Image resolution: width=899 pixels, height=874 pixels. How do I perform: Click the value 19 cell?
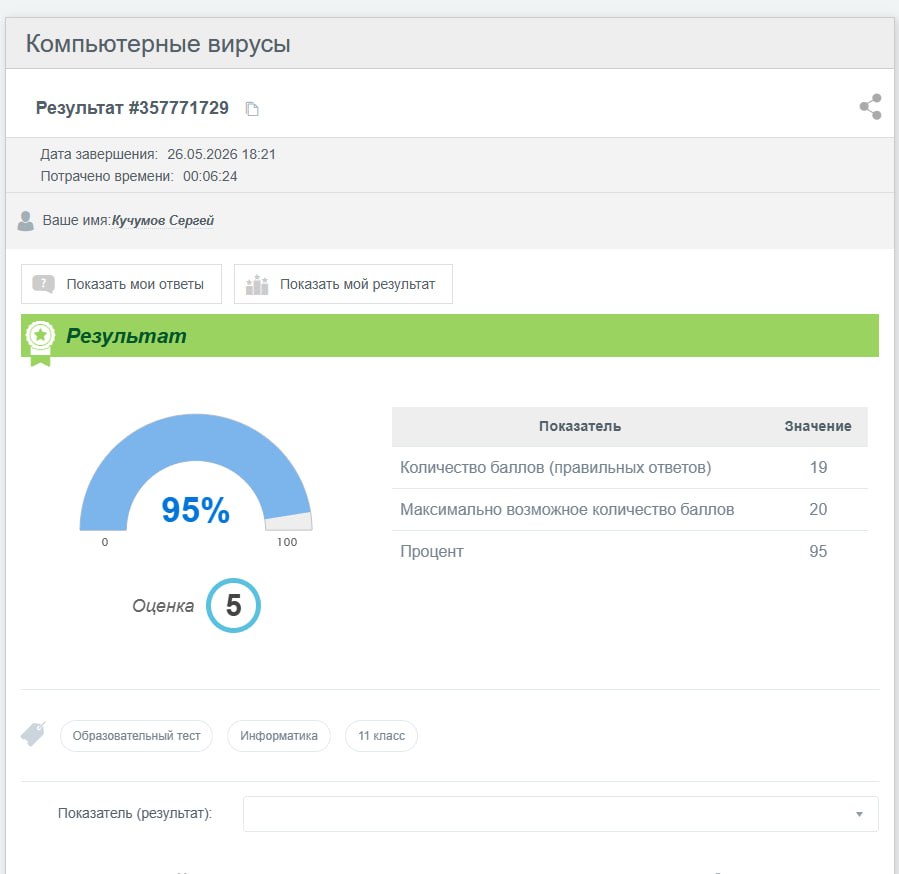coord(818,467)
